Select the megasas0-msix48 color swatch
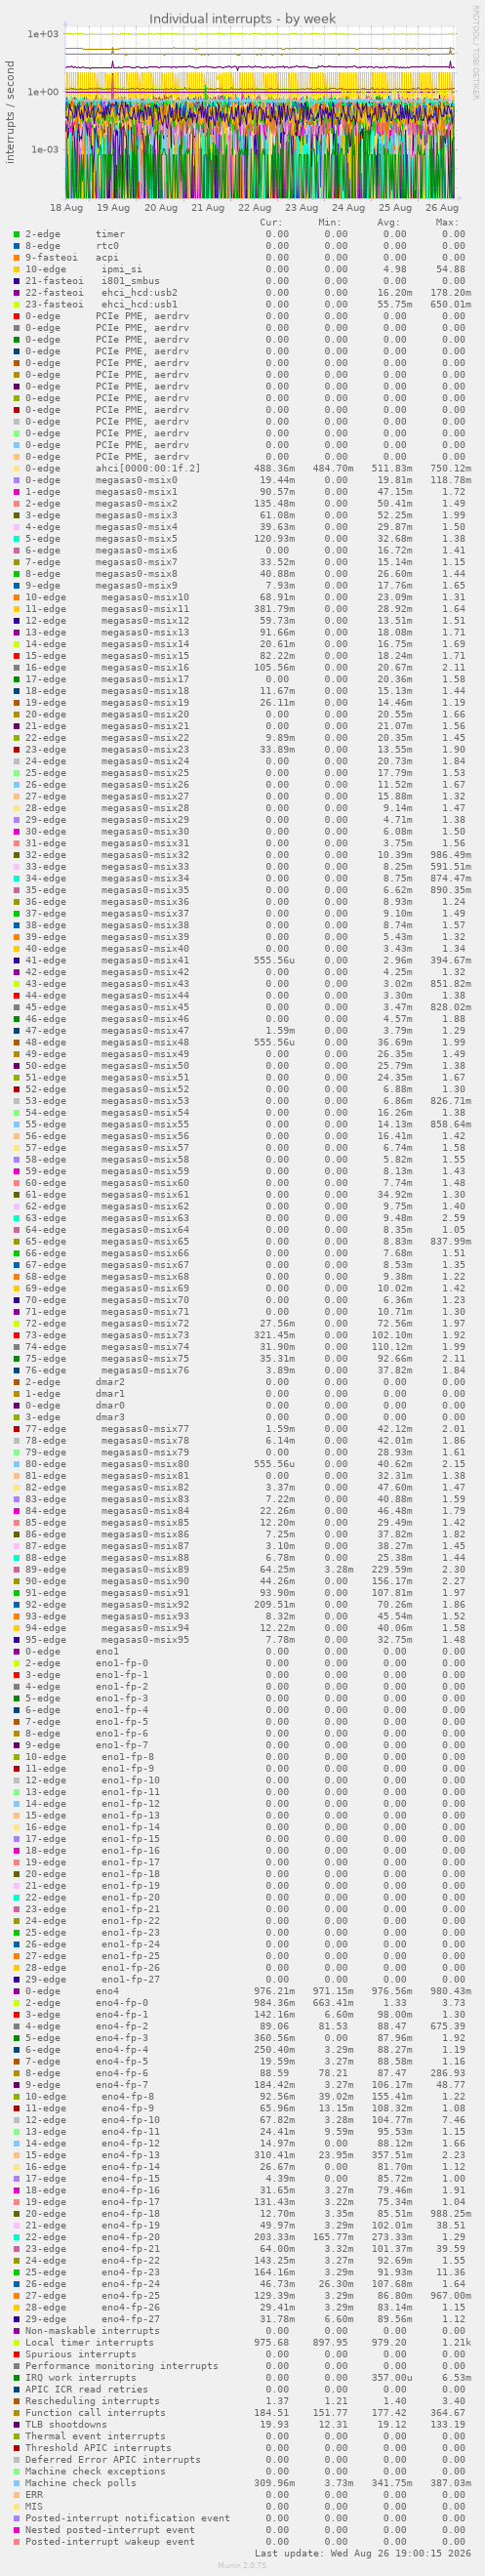The width and height of the screenshot is (485, 2576). point(16,1042)
